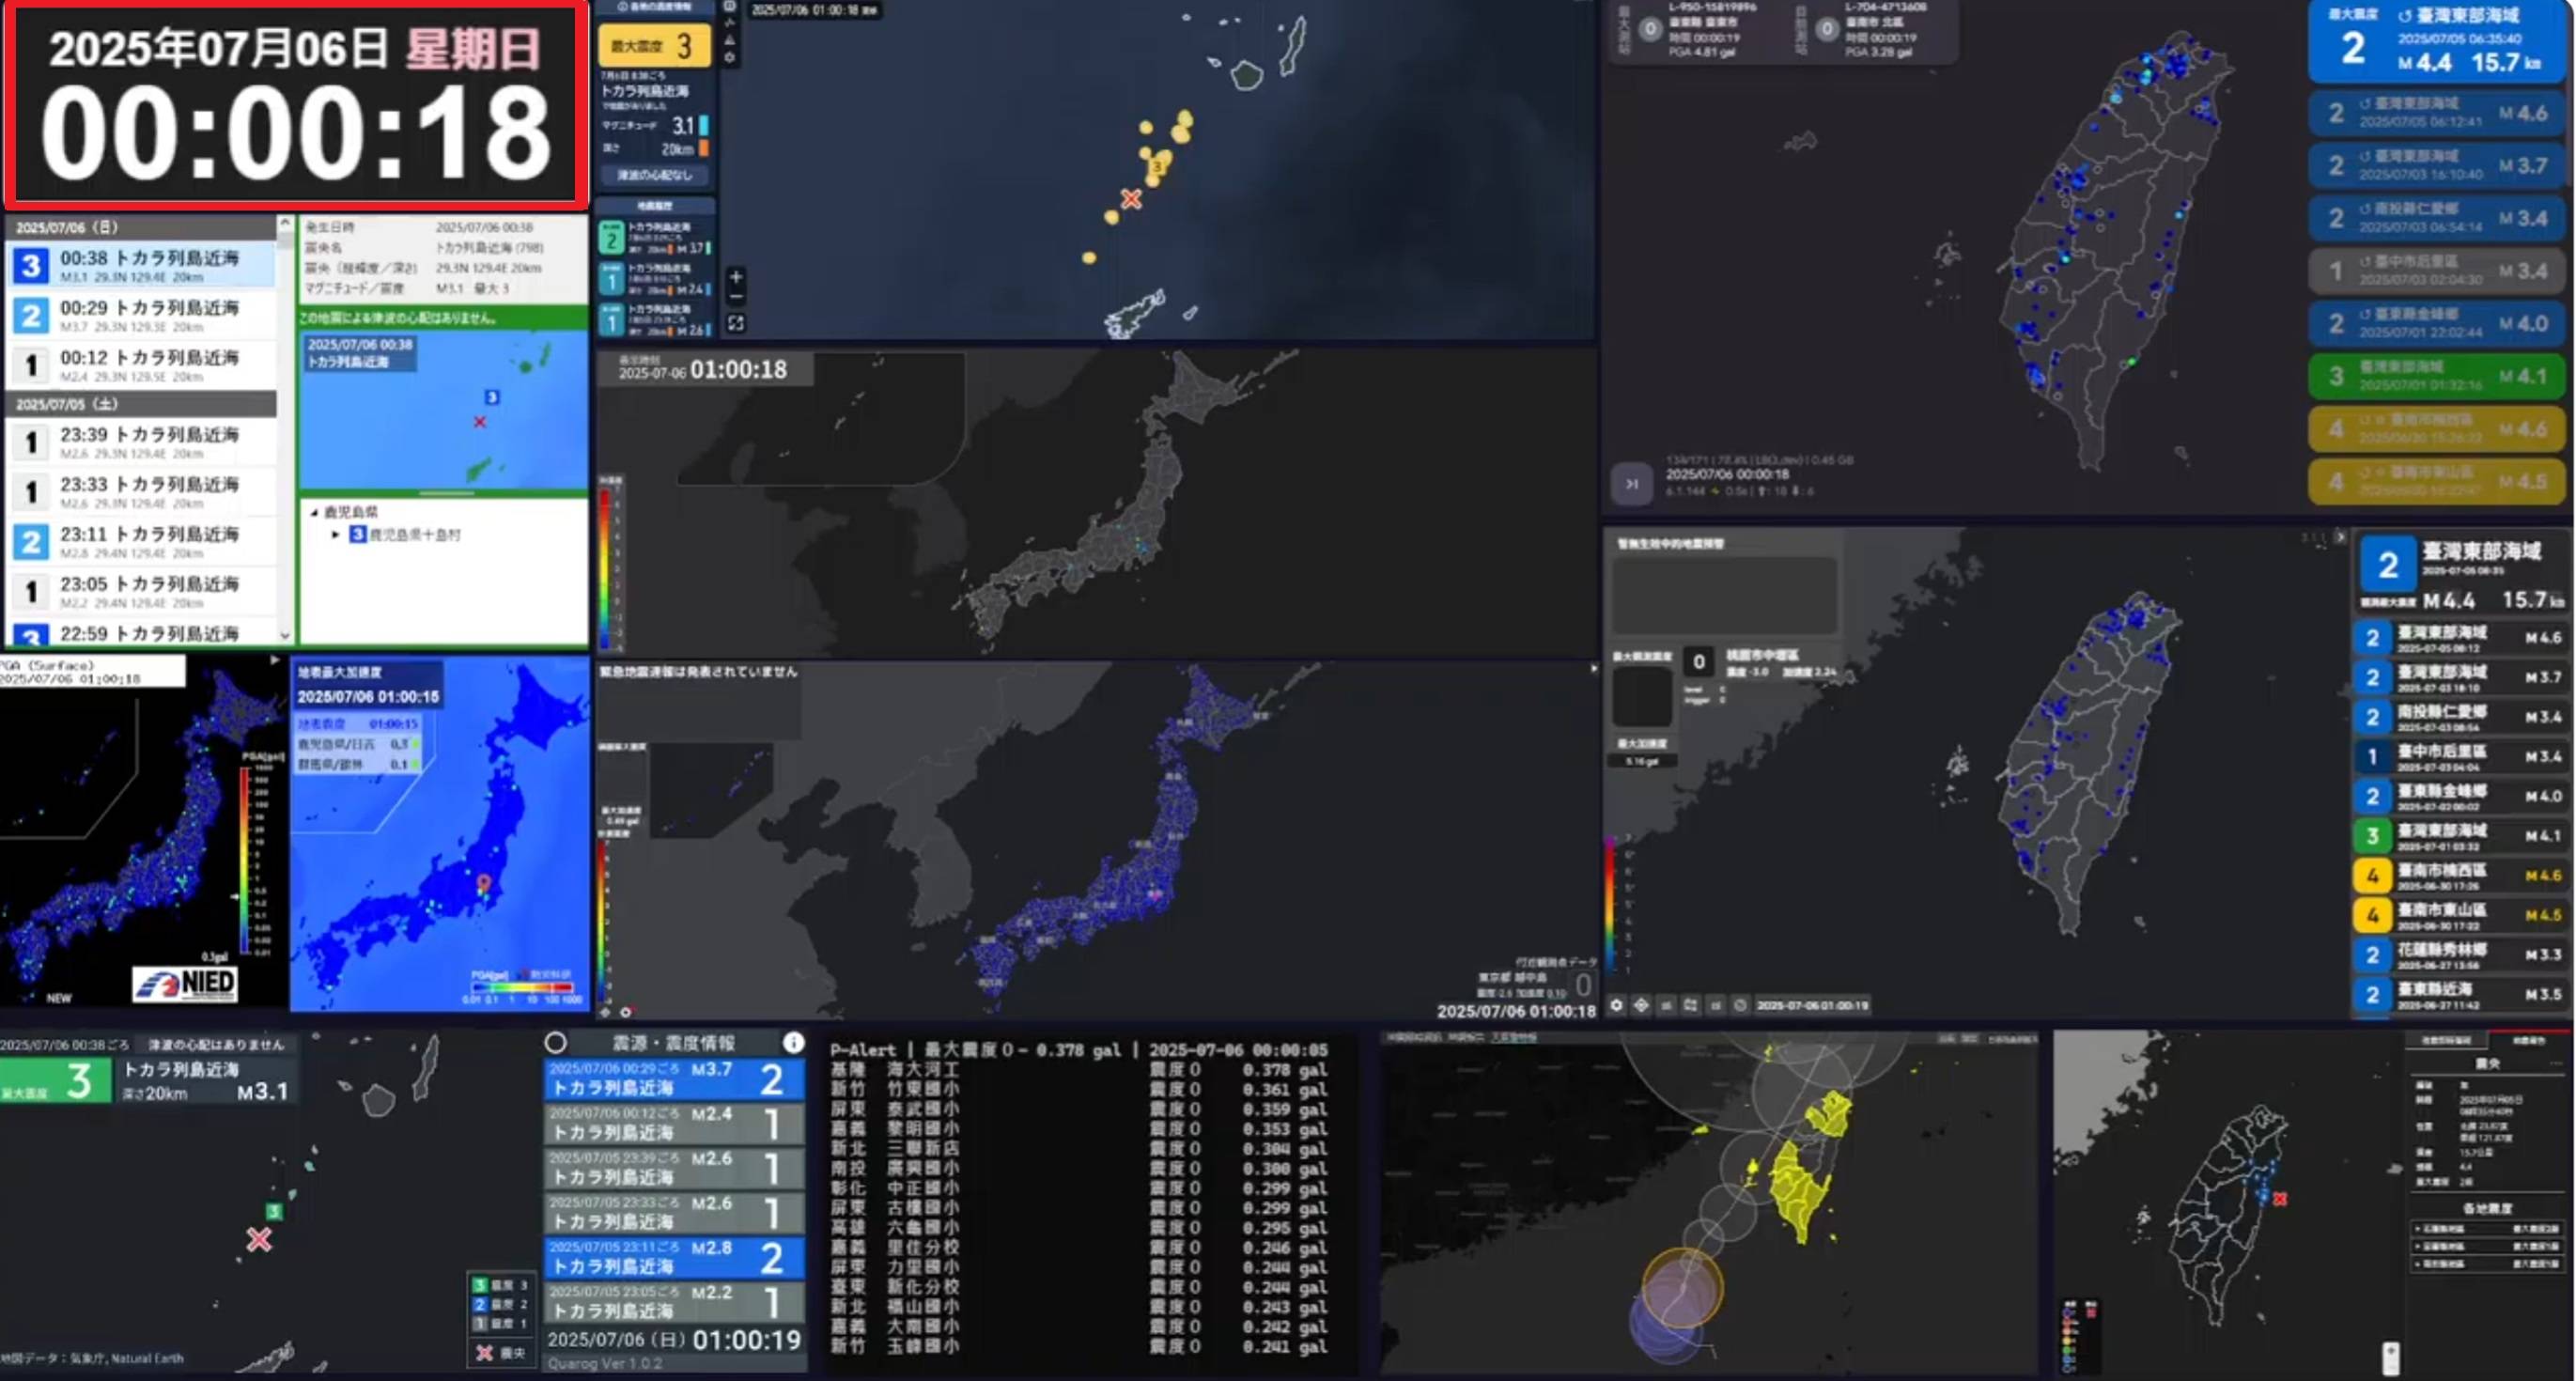The image size is (2576, 1381).
Task: Collapse Taiwan report list with chevron arrow
Action: [2340, 537]
